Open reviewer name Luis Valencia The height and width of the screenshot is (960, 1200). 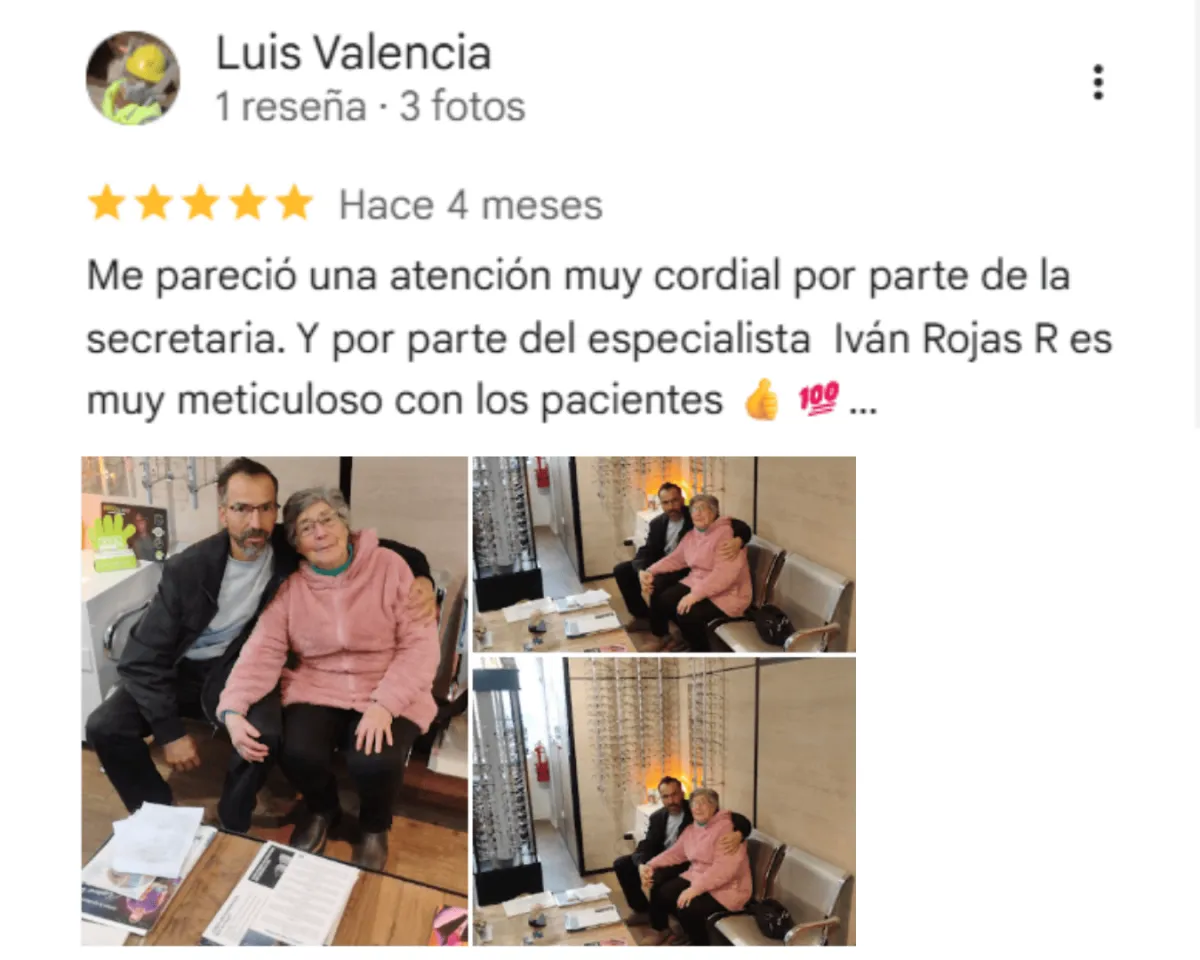click(x=353, y=54)
